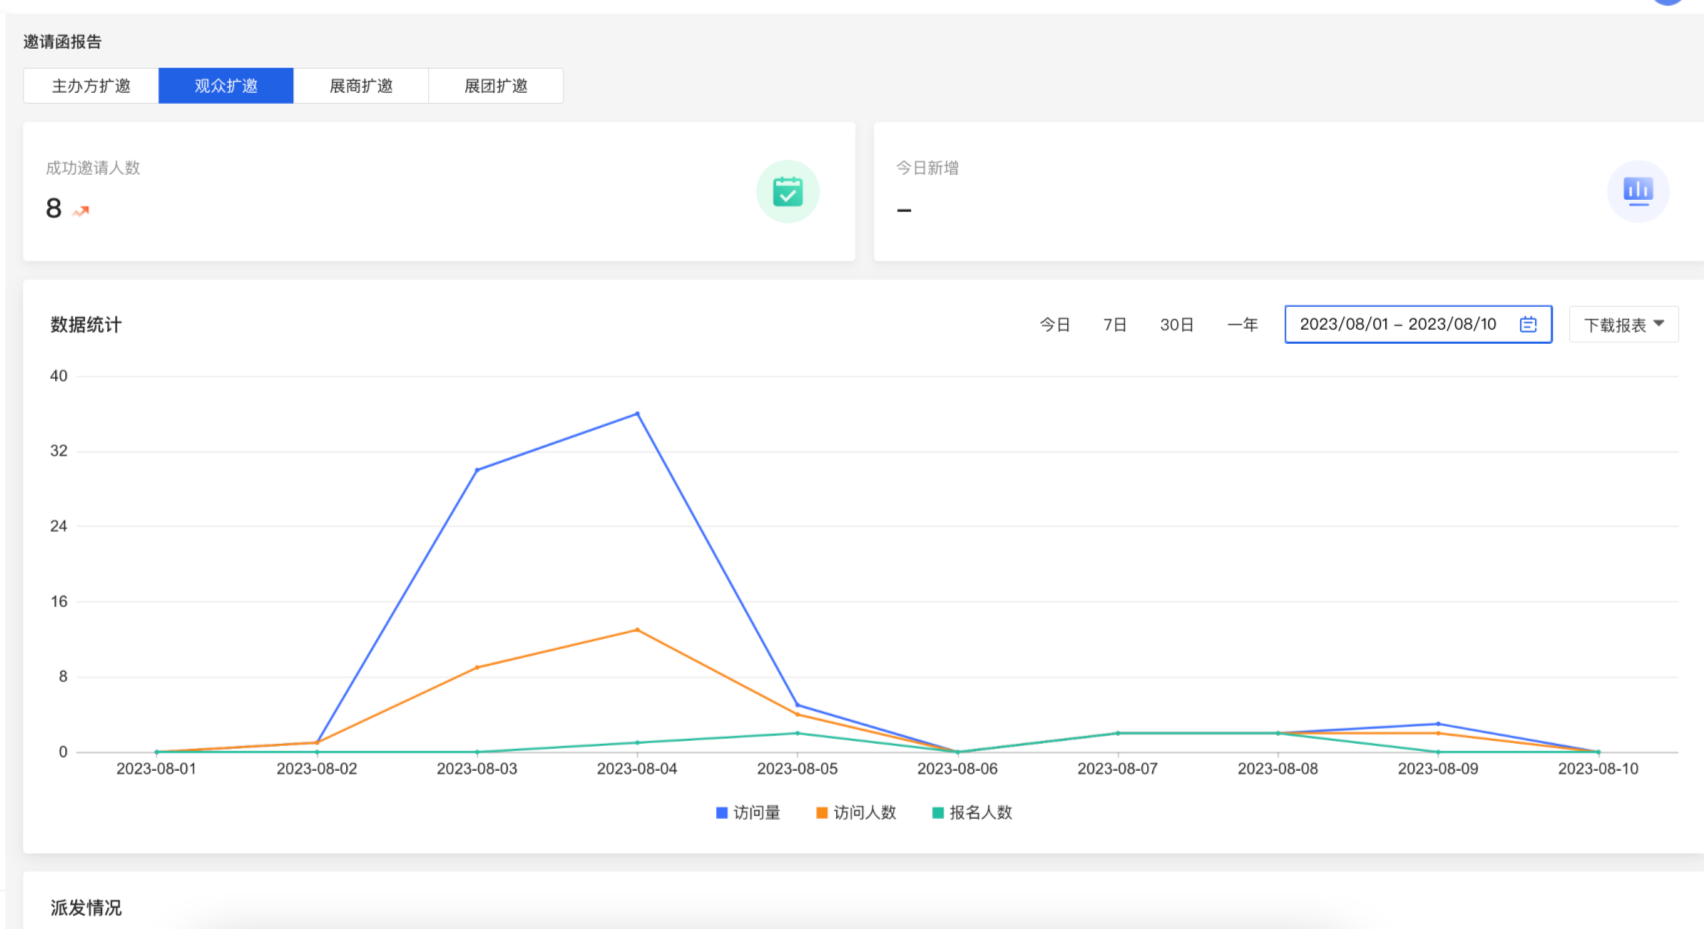Viewport: 1704px width, 929px height.
Task: Open the 展商扩邀 tab
Action: coord(361,86)
